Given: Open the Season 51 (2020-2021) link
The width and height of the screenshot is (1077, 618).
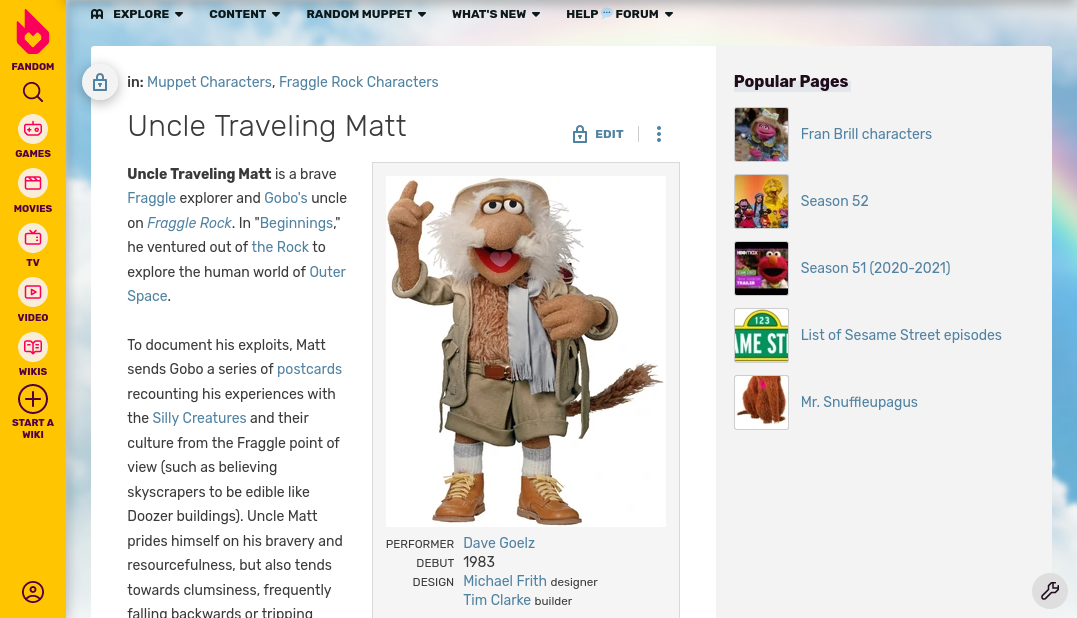Looking at the screenshot, I should tap(876, 268).
